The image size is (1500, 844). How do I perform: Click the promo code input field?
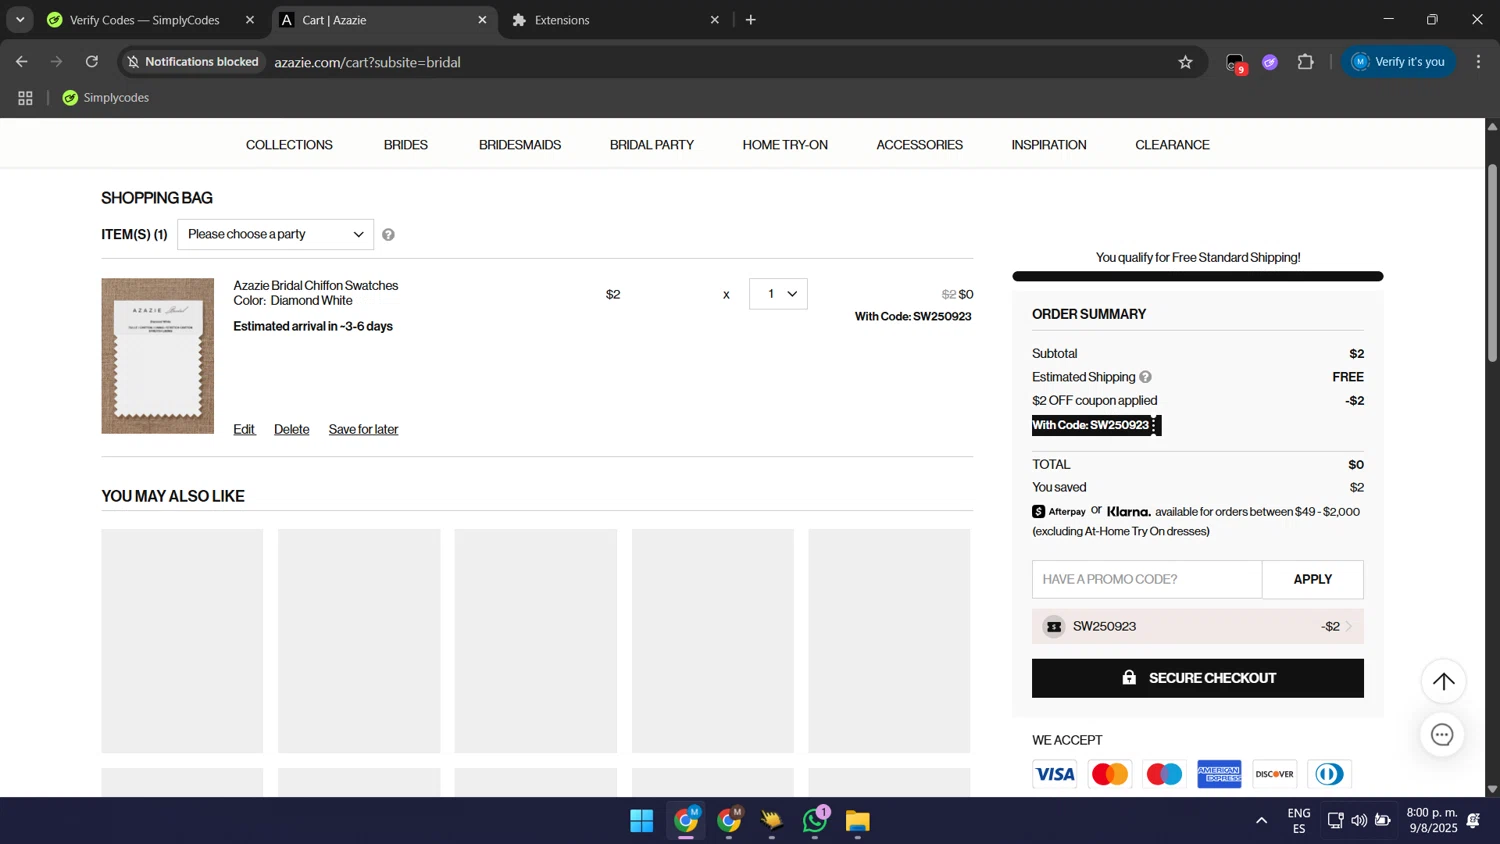(1147, 580)
